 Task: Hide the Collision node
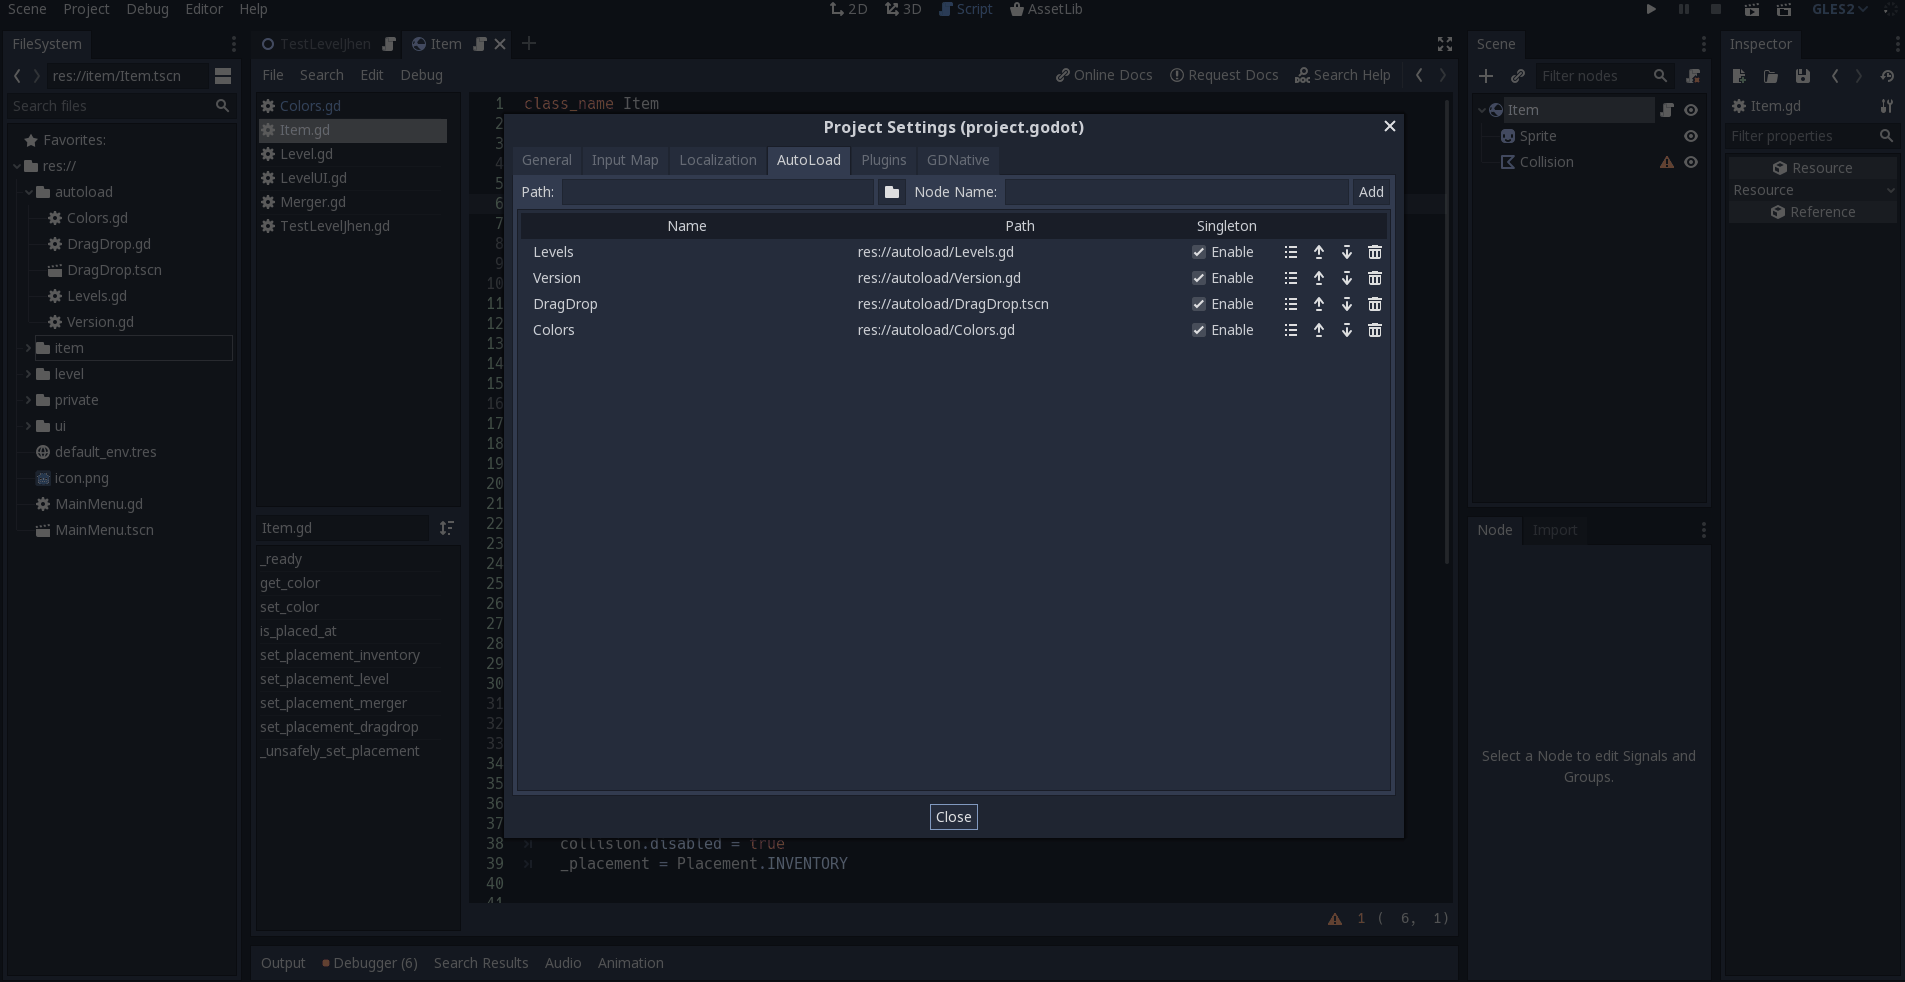coord(1691,162)
